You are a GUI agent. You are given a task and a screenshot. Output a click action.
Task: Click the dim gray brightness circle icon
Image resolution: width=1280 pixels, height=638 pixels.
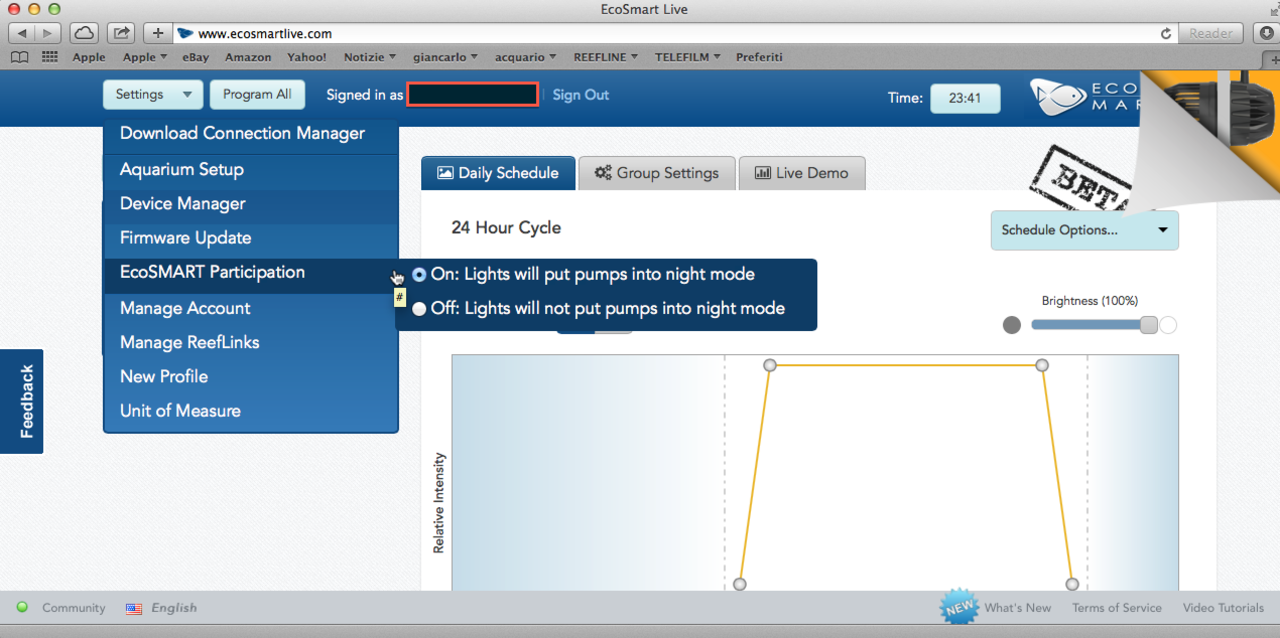[1012, 325]
